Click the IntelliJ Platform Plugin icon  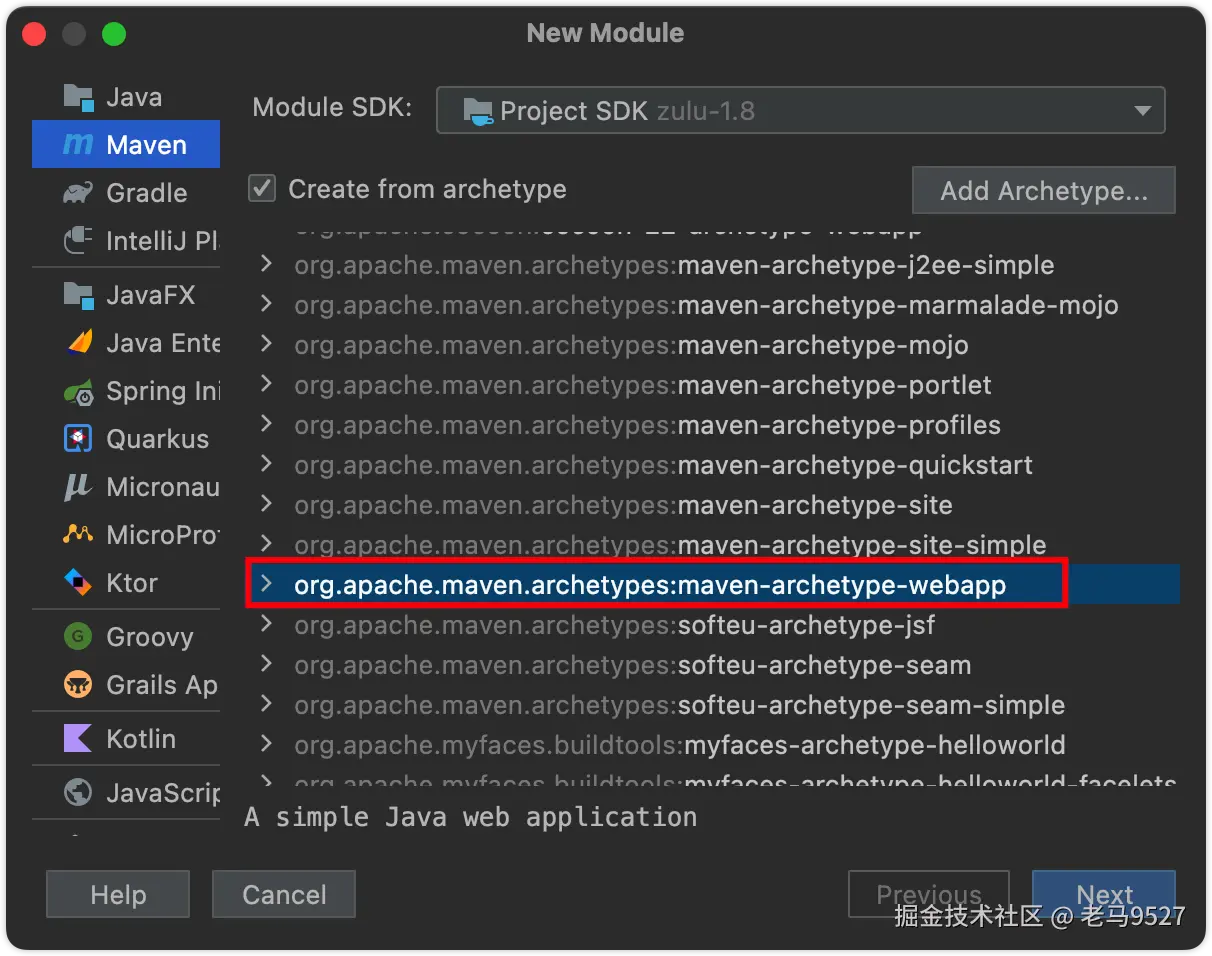(78, 241)
